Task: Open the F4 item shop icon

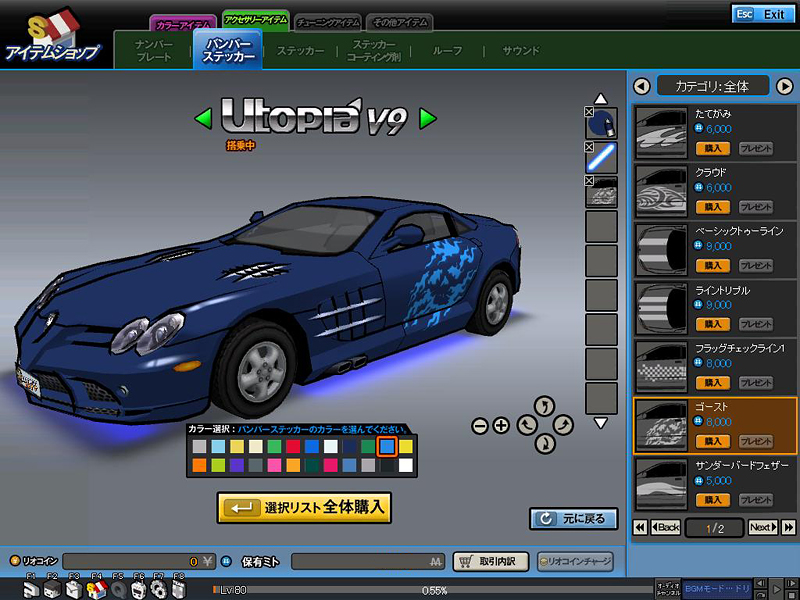Action: coord(97,590)
